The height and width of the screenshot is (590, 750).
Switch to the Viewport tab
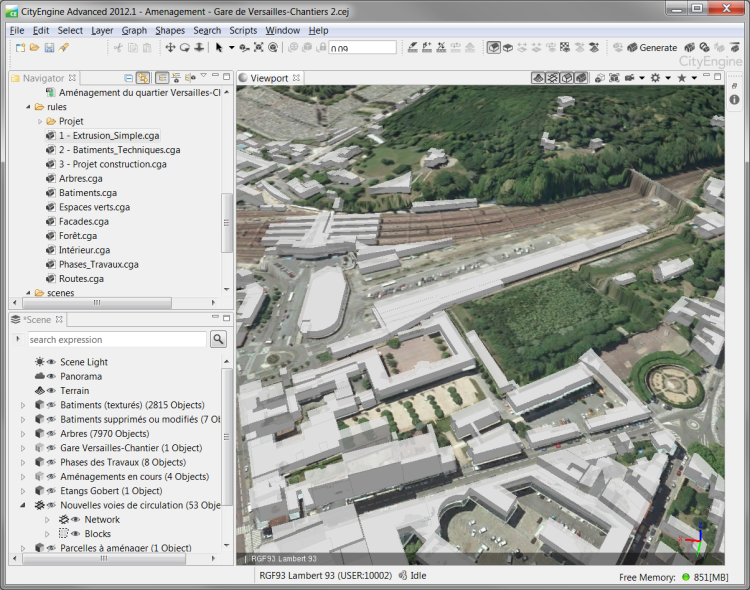tap(269, 78)
